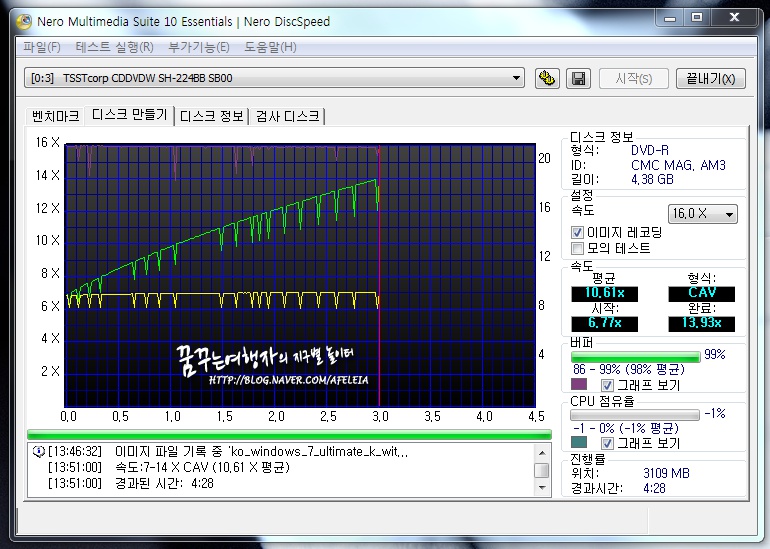
Task: Click the log scroll down arrow
Action: pos(542,487)
